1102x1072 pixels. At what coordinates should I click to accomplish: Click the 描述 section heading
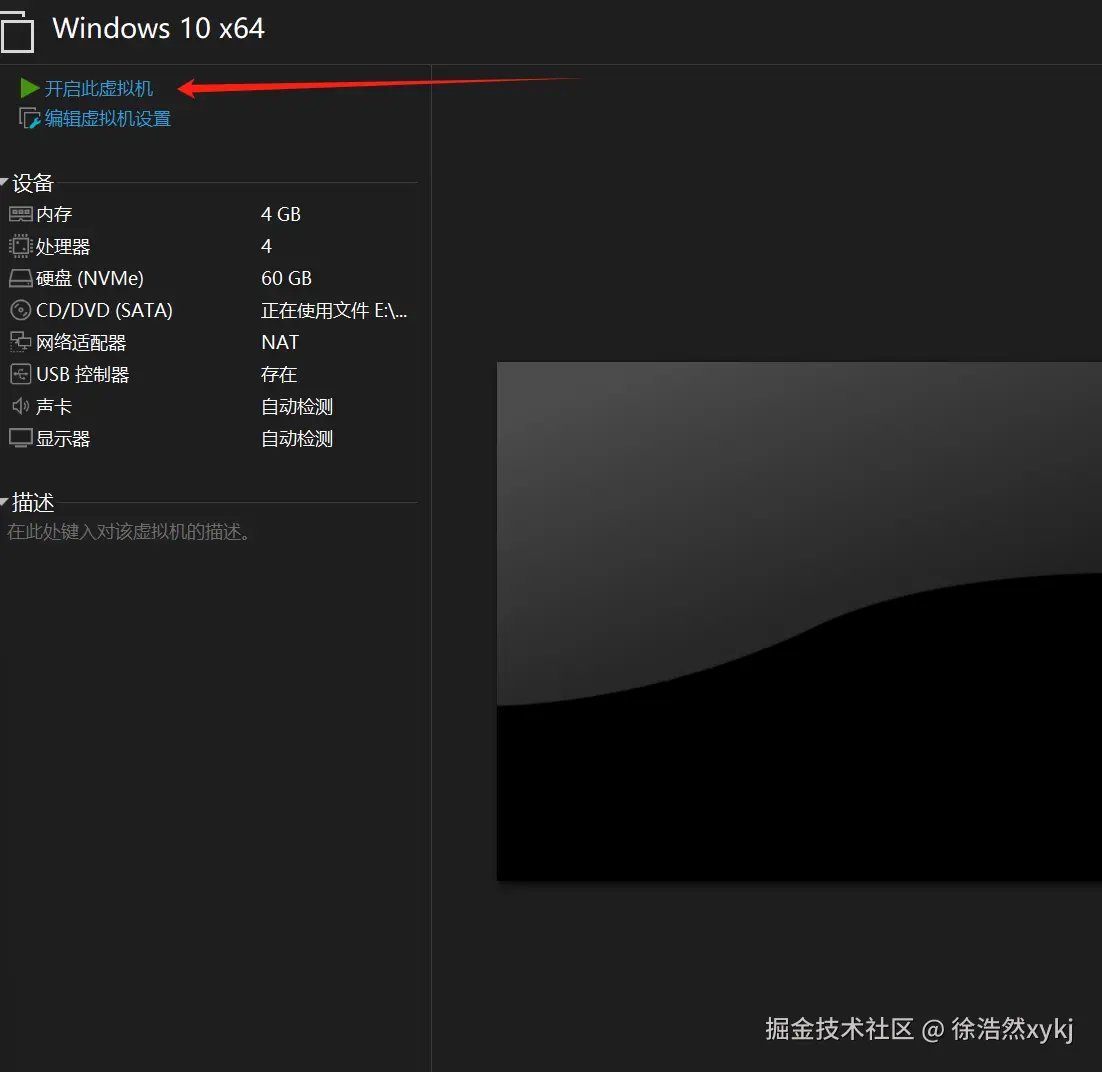click(x=33, y=502)
